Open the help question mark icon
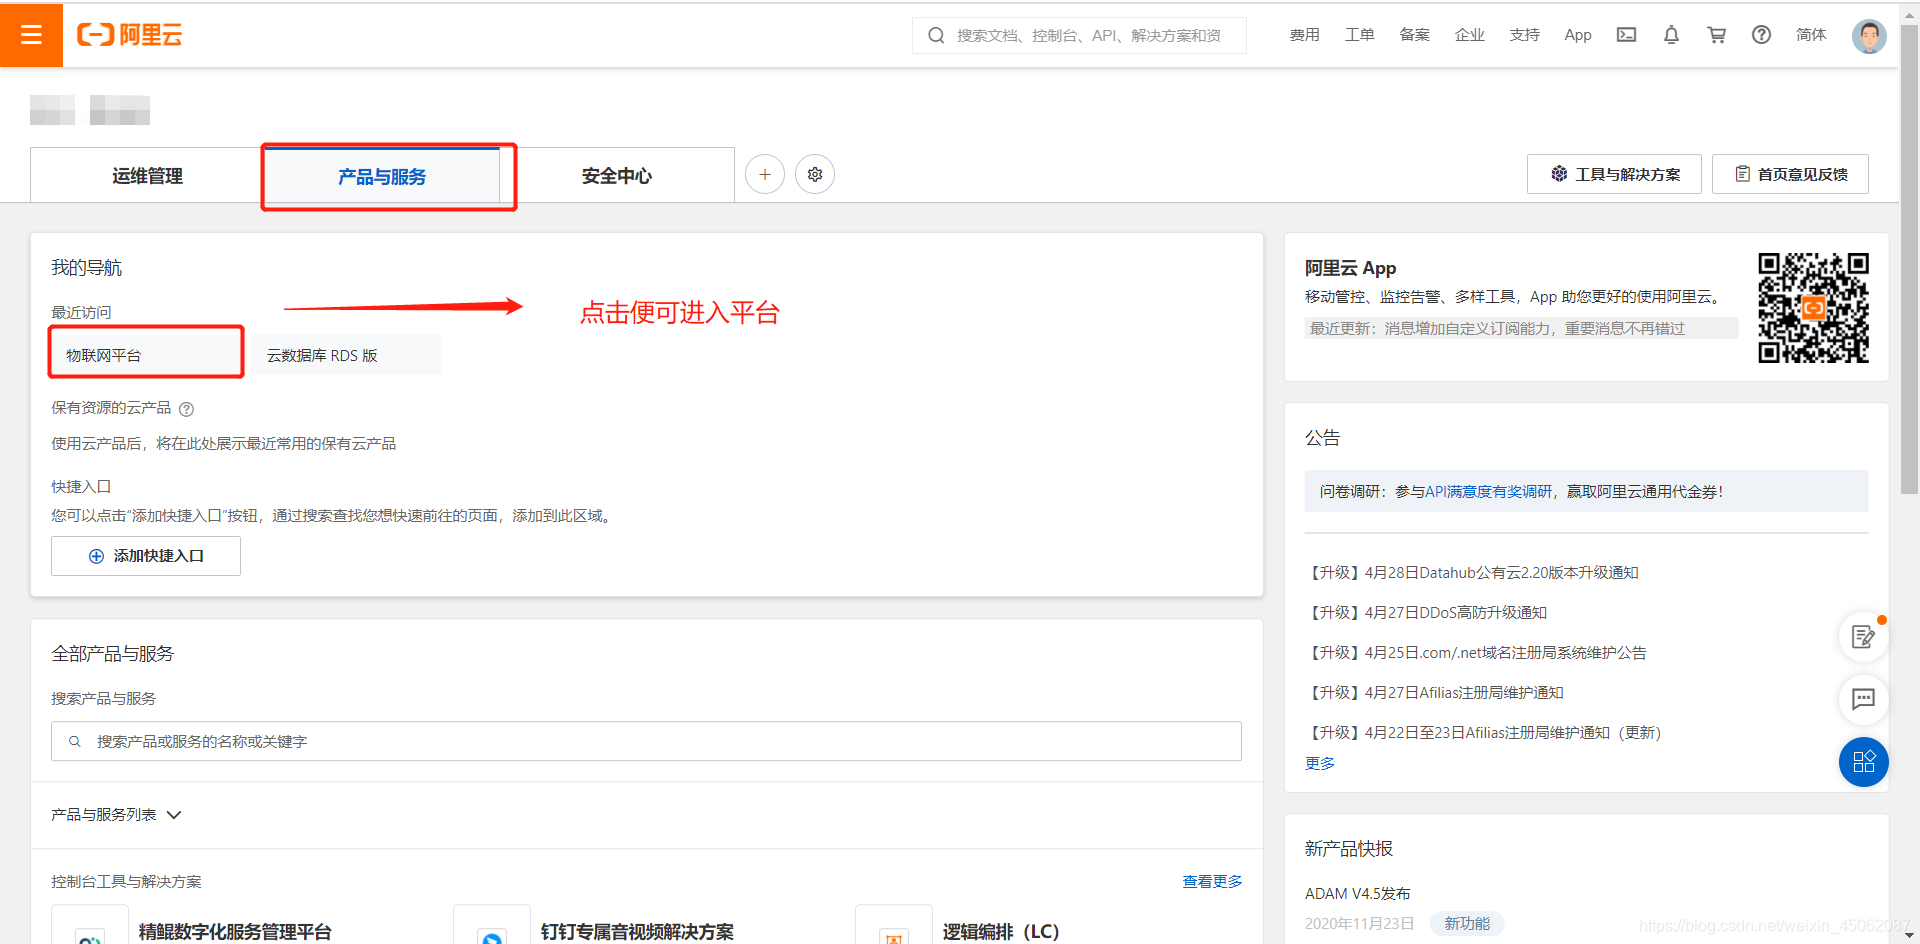The width and height of the screenshot is (1920, 944). tap(1762, 35)
